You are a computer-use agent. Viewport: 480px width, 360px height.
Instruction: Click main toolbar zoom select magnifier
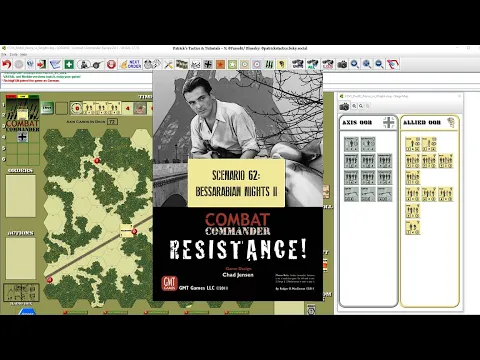click(367, 64)
